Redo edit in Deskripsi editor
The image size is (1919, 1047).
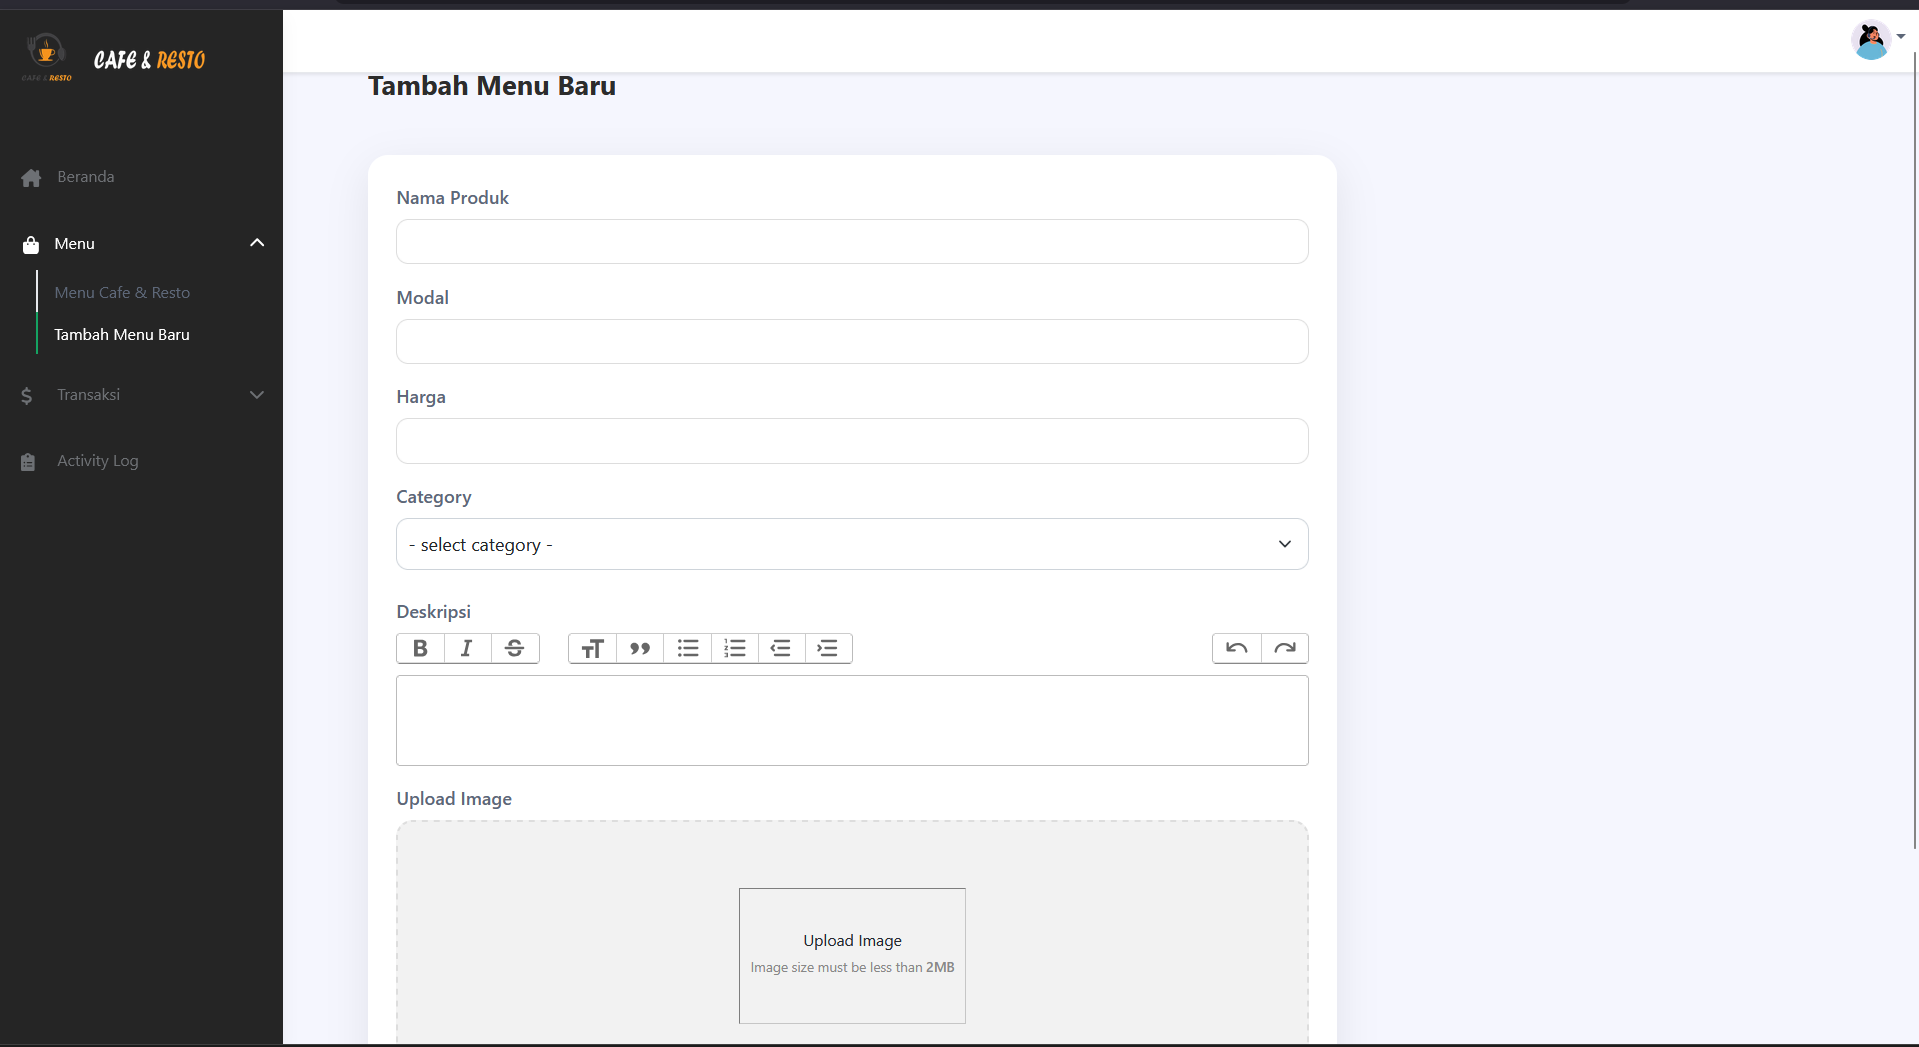coord(1285,648)
